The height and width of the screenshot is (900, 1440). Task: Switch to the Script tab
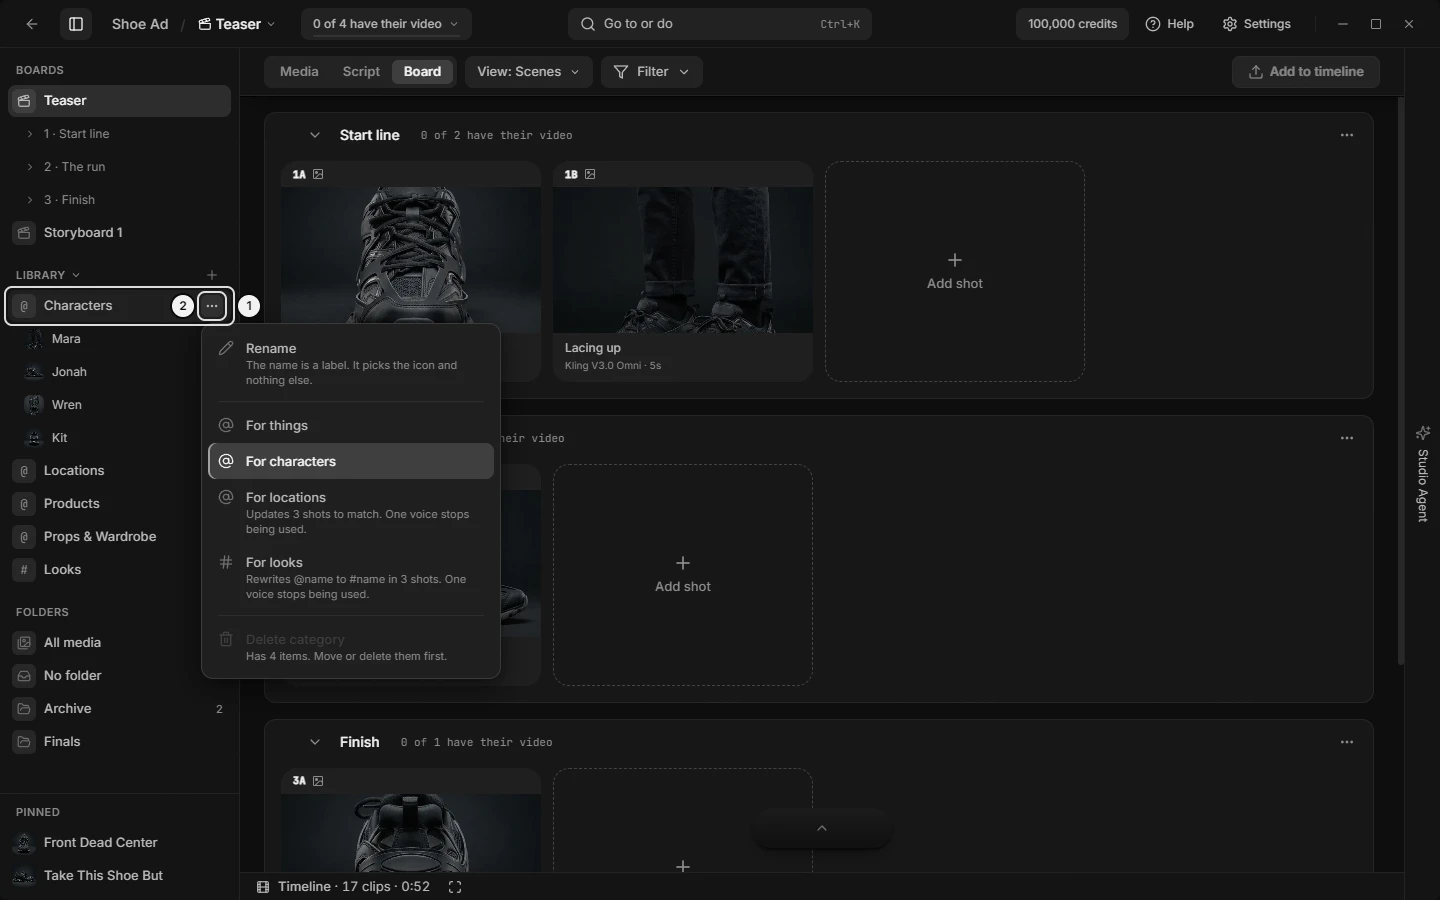pos(361,72)
